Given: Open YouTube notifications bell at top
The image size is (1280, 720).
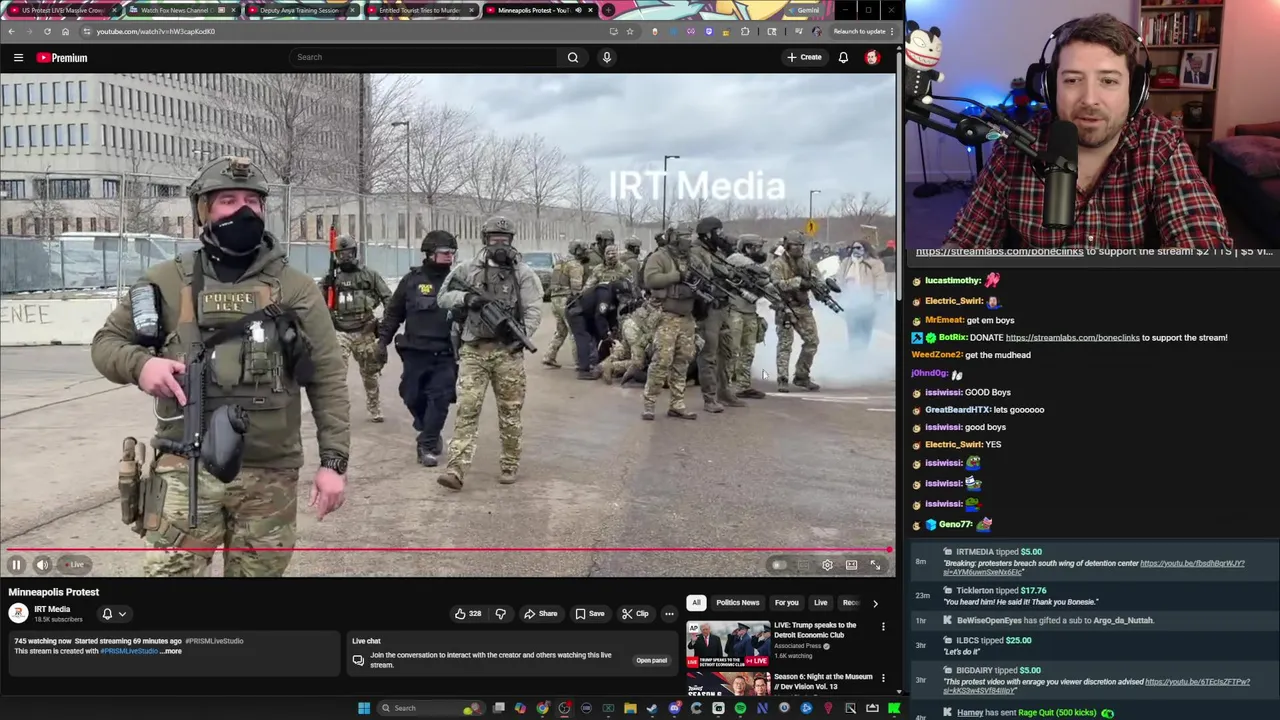Looking at the screenshot, I should [x=843, y=57].
